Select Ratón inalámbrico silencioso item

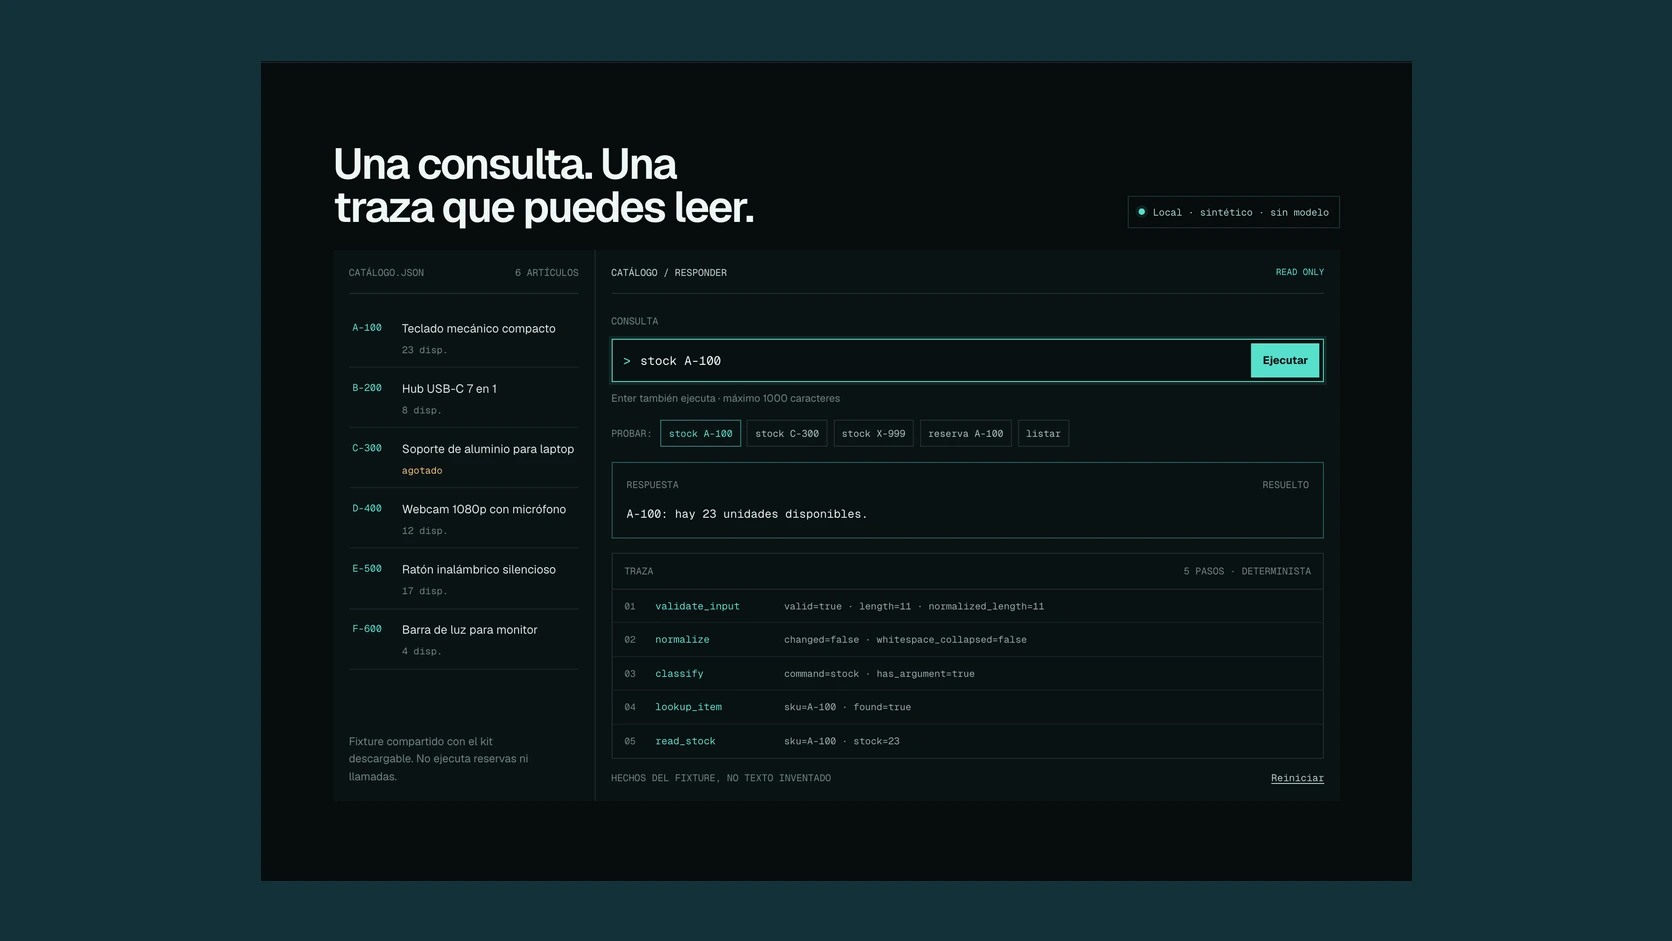click(x=463, y=578)
